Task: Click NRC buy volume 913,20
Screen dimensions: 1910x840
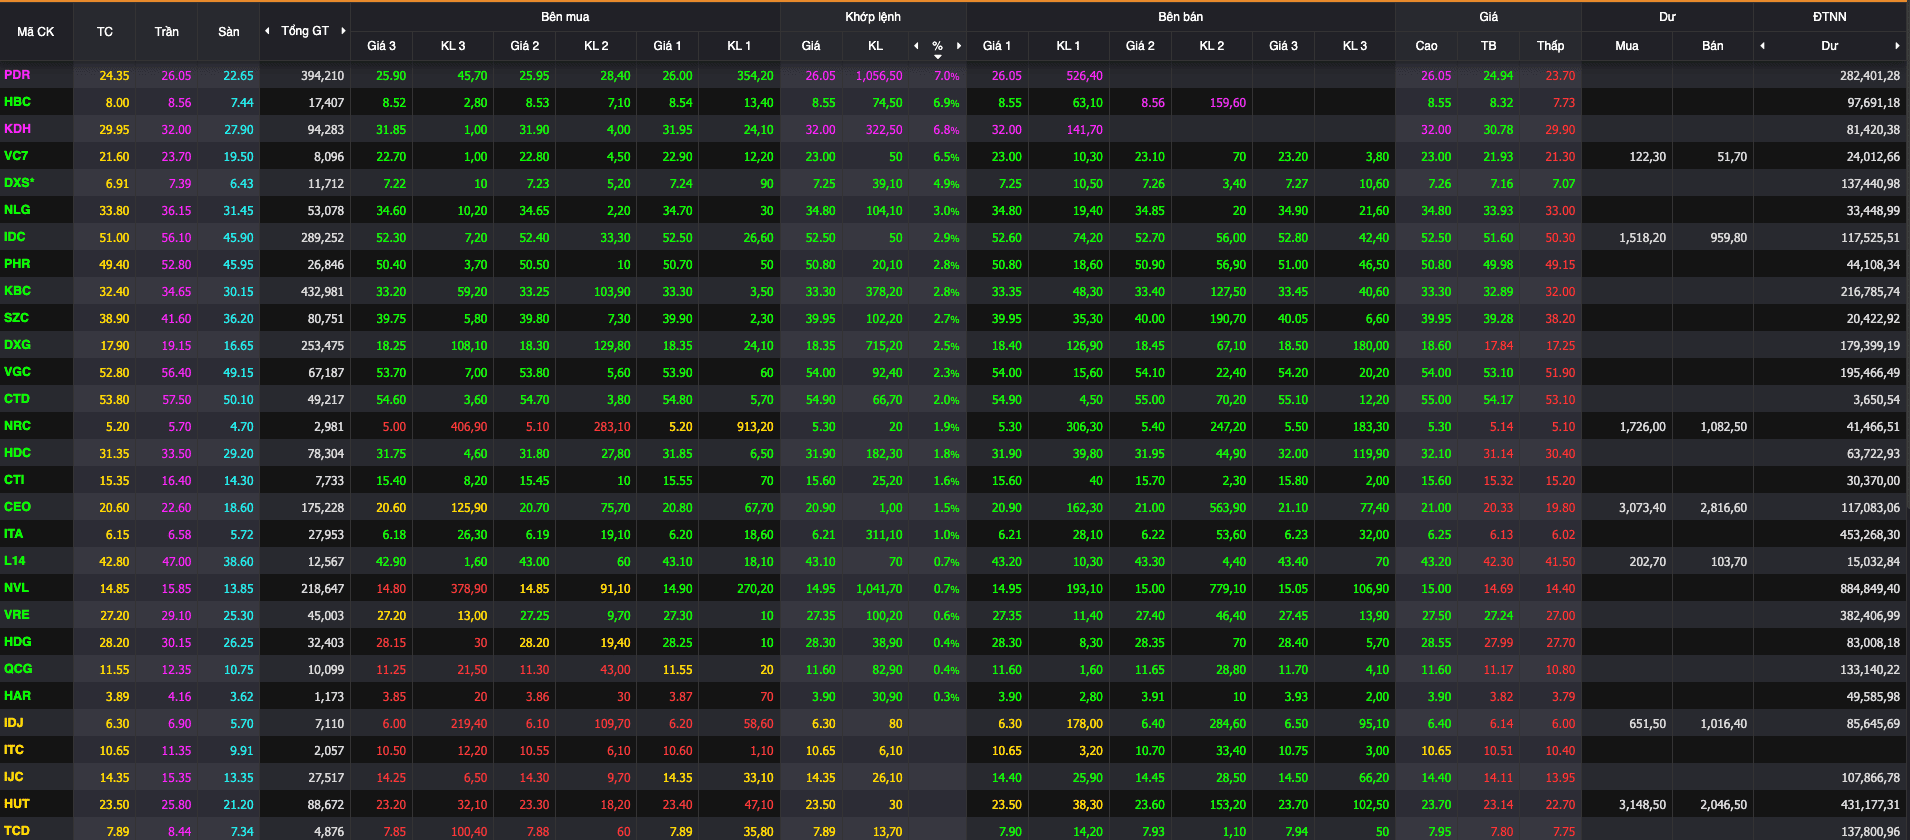Action: tap(755, 427)
